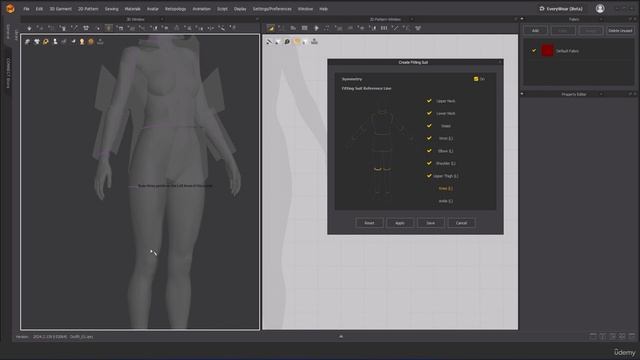Viewport: 640px width, 360px height.
Task: Uncheck the Upper Neck reference line
Action: pyautogui.click(x=429, y=100)
